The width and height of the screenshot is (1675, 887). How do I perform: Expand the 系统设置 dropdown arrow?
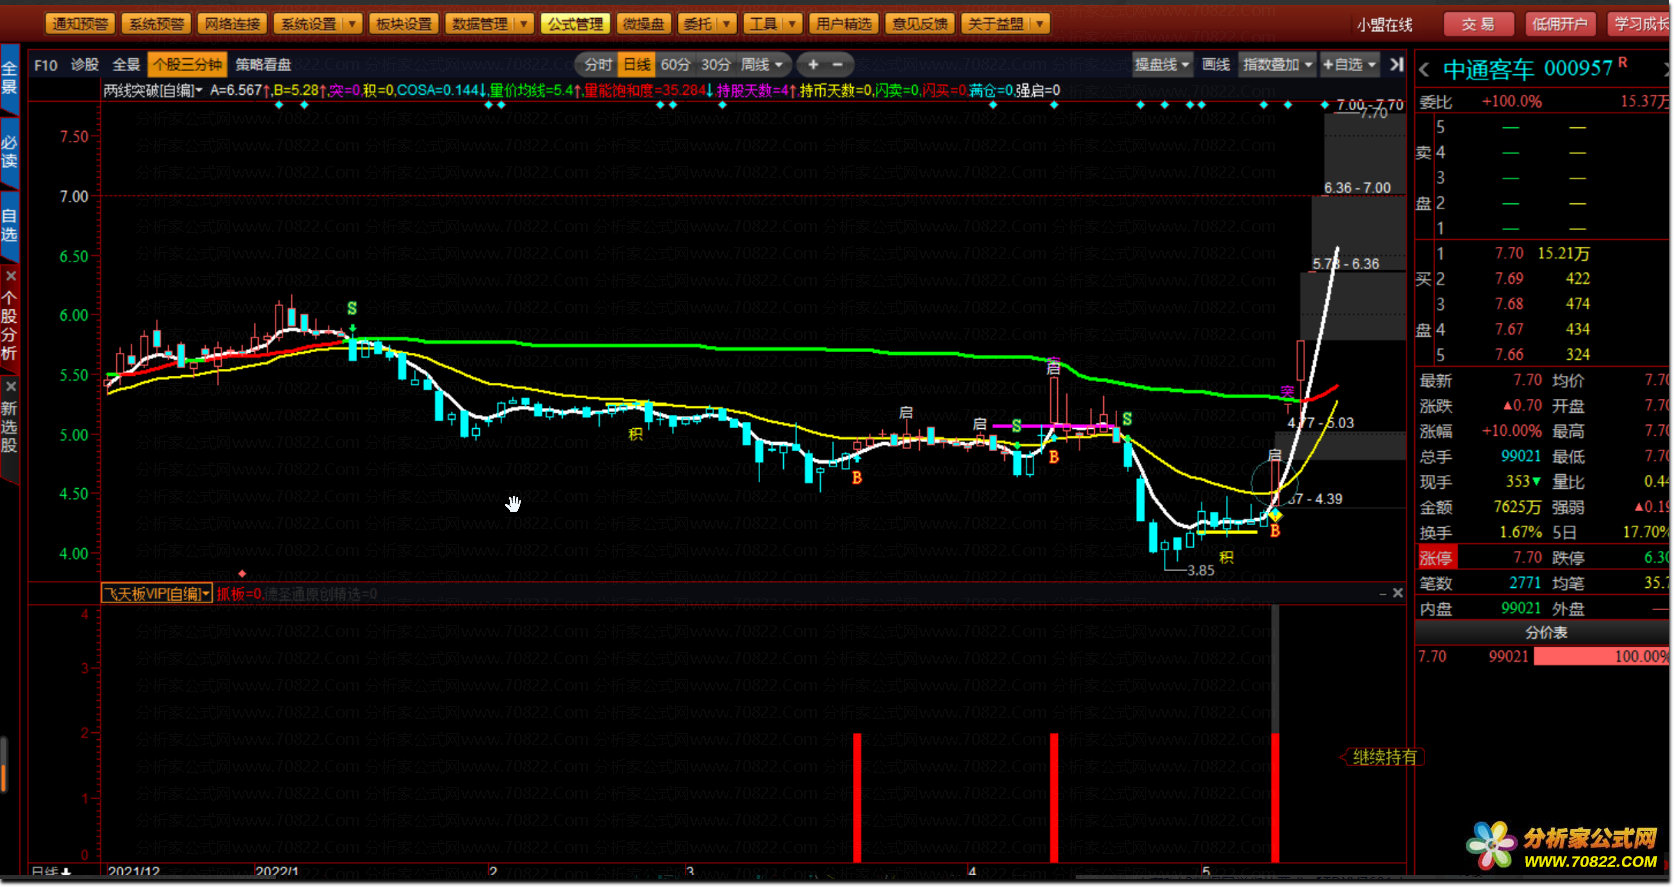tap(352, 24)
